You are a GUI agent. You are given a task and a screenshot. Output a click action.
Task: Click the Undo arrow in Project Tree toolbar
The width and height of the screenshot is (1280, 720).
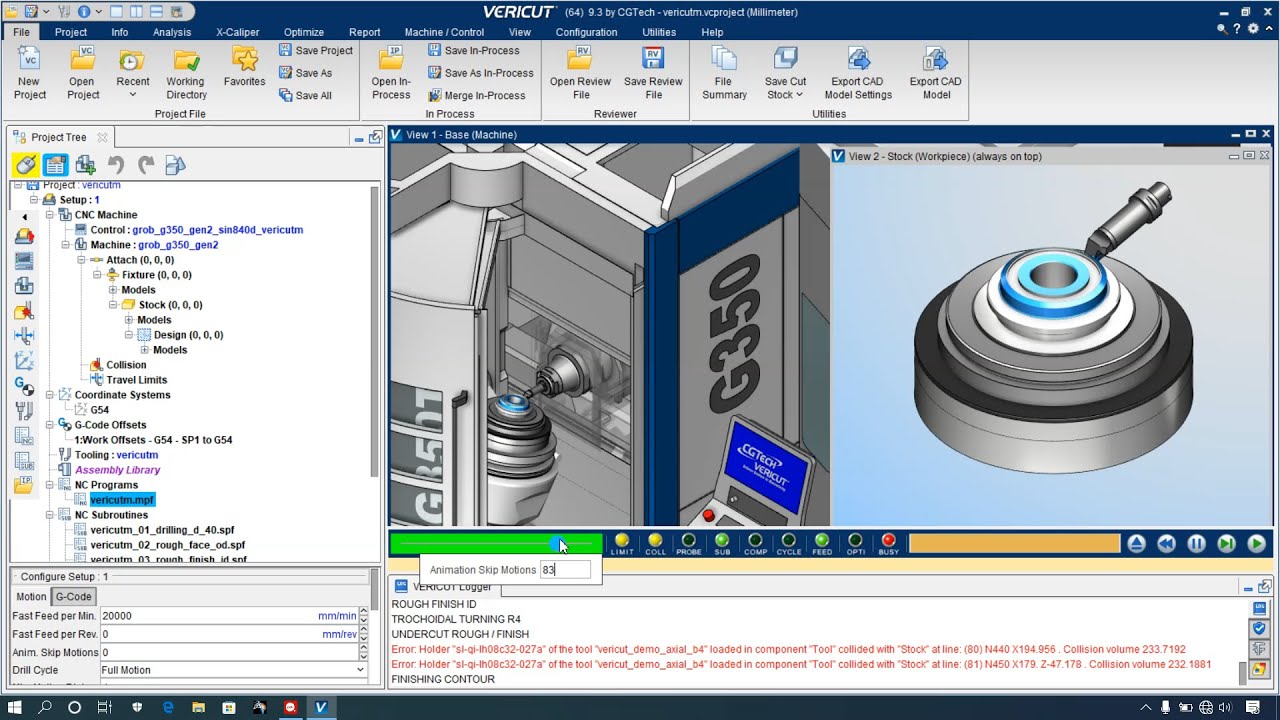click(116, 165)
